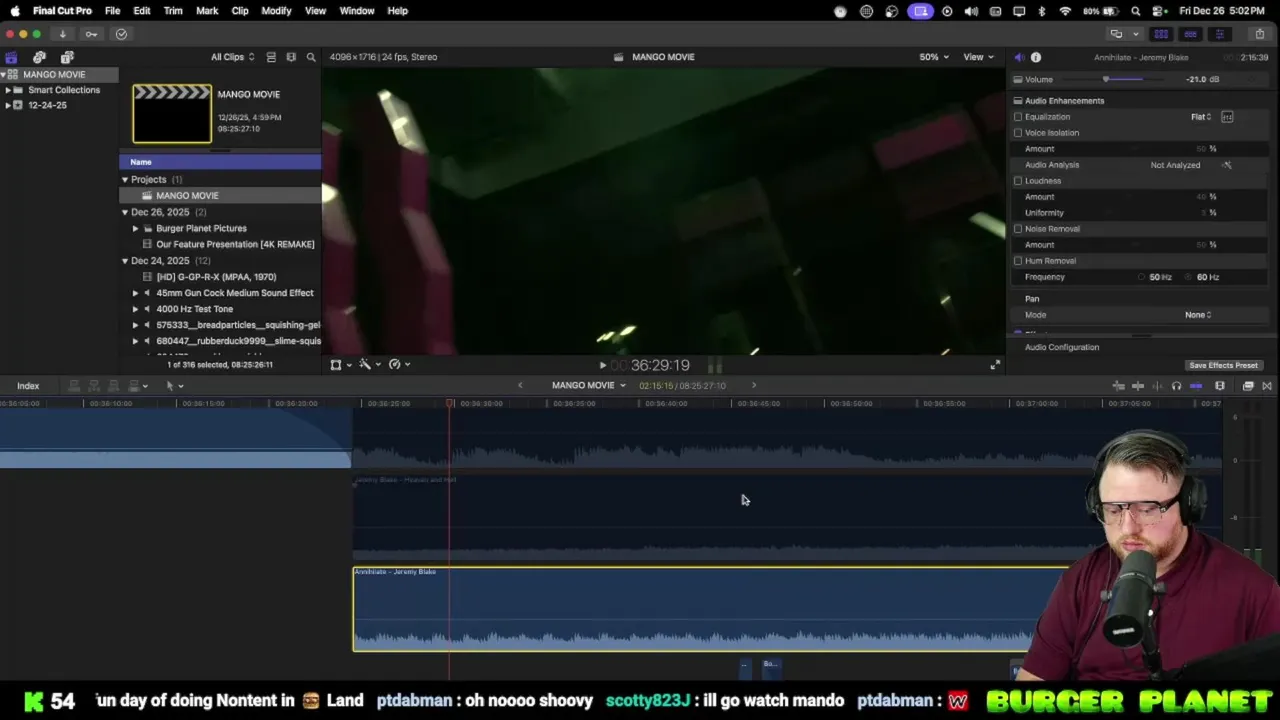Viewport: 1280px width, 720px height.
Task: Open the Clip menu
Action: (x=240, y=11)
